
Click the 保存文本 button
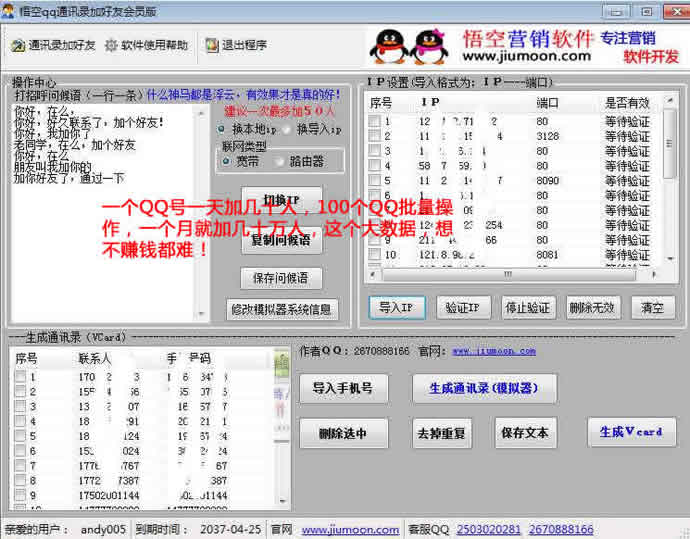pos(525,433)
